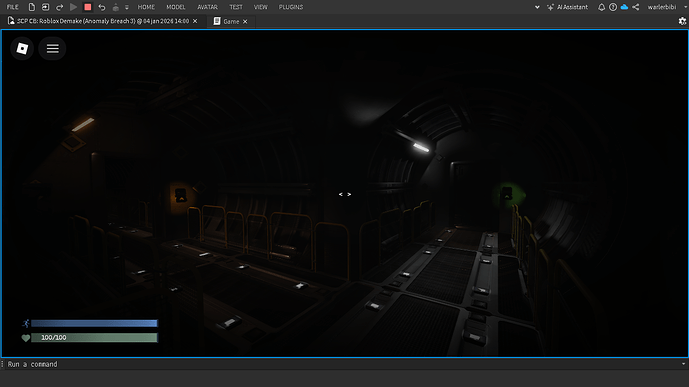The height and width of the screenshot is (387, 689).
Task: Switch to the TEST ribbon tab
Action: [236, 7]
